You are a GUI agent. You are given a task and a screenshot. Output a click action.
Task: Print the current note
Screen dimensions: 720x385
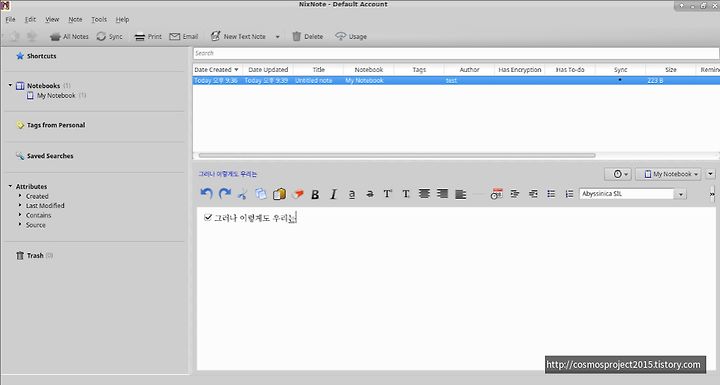click(148, 36)
